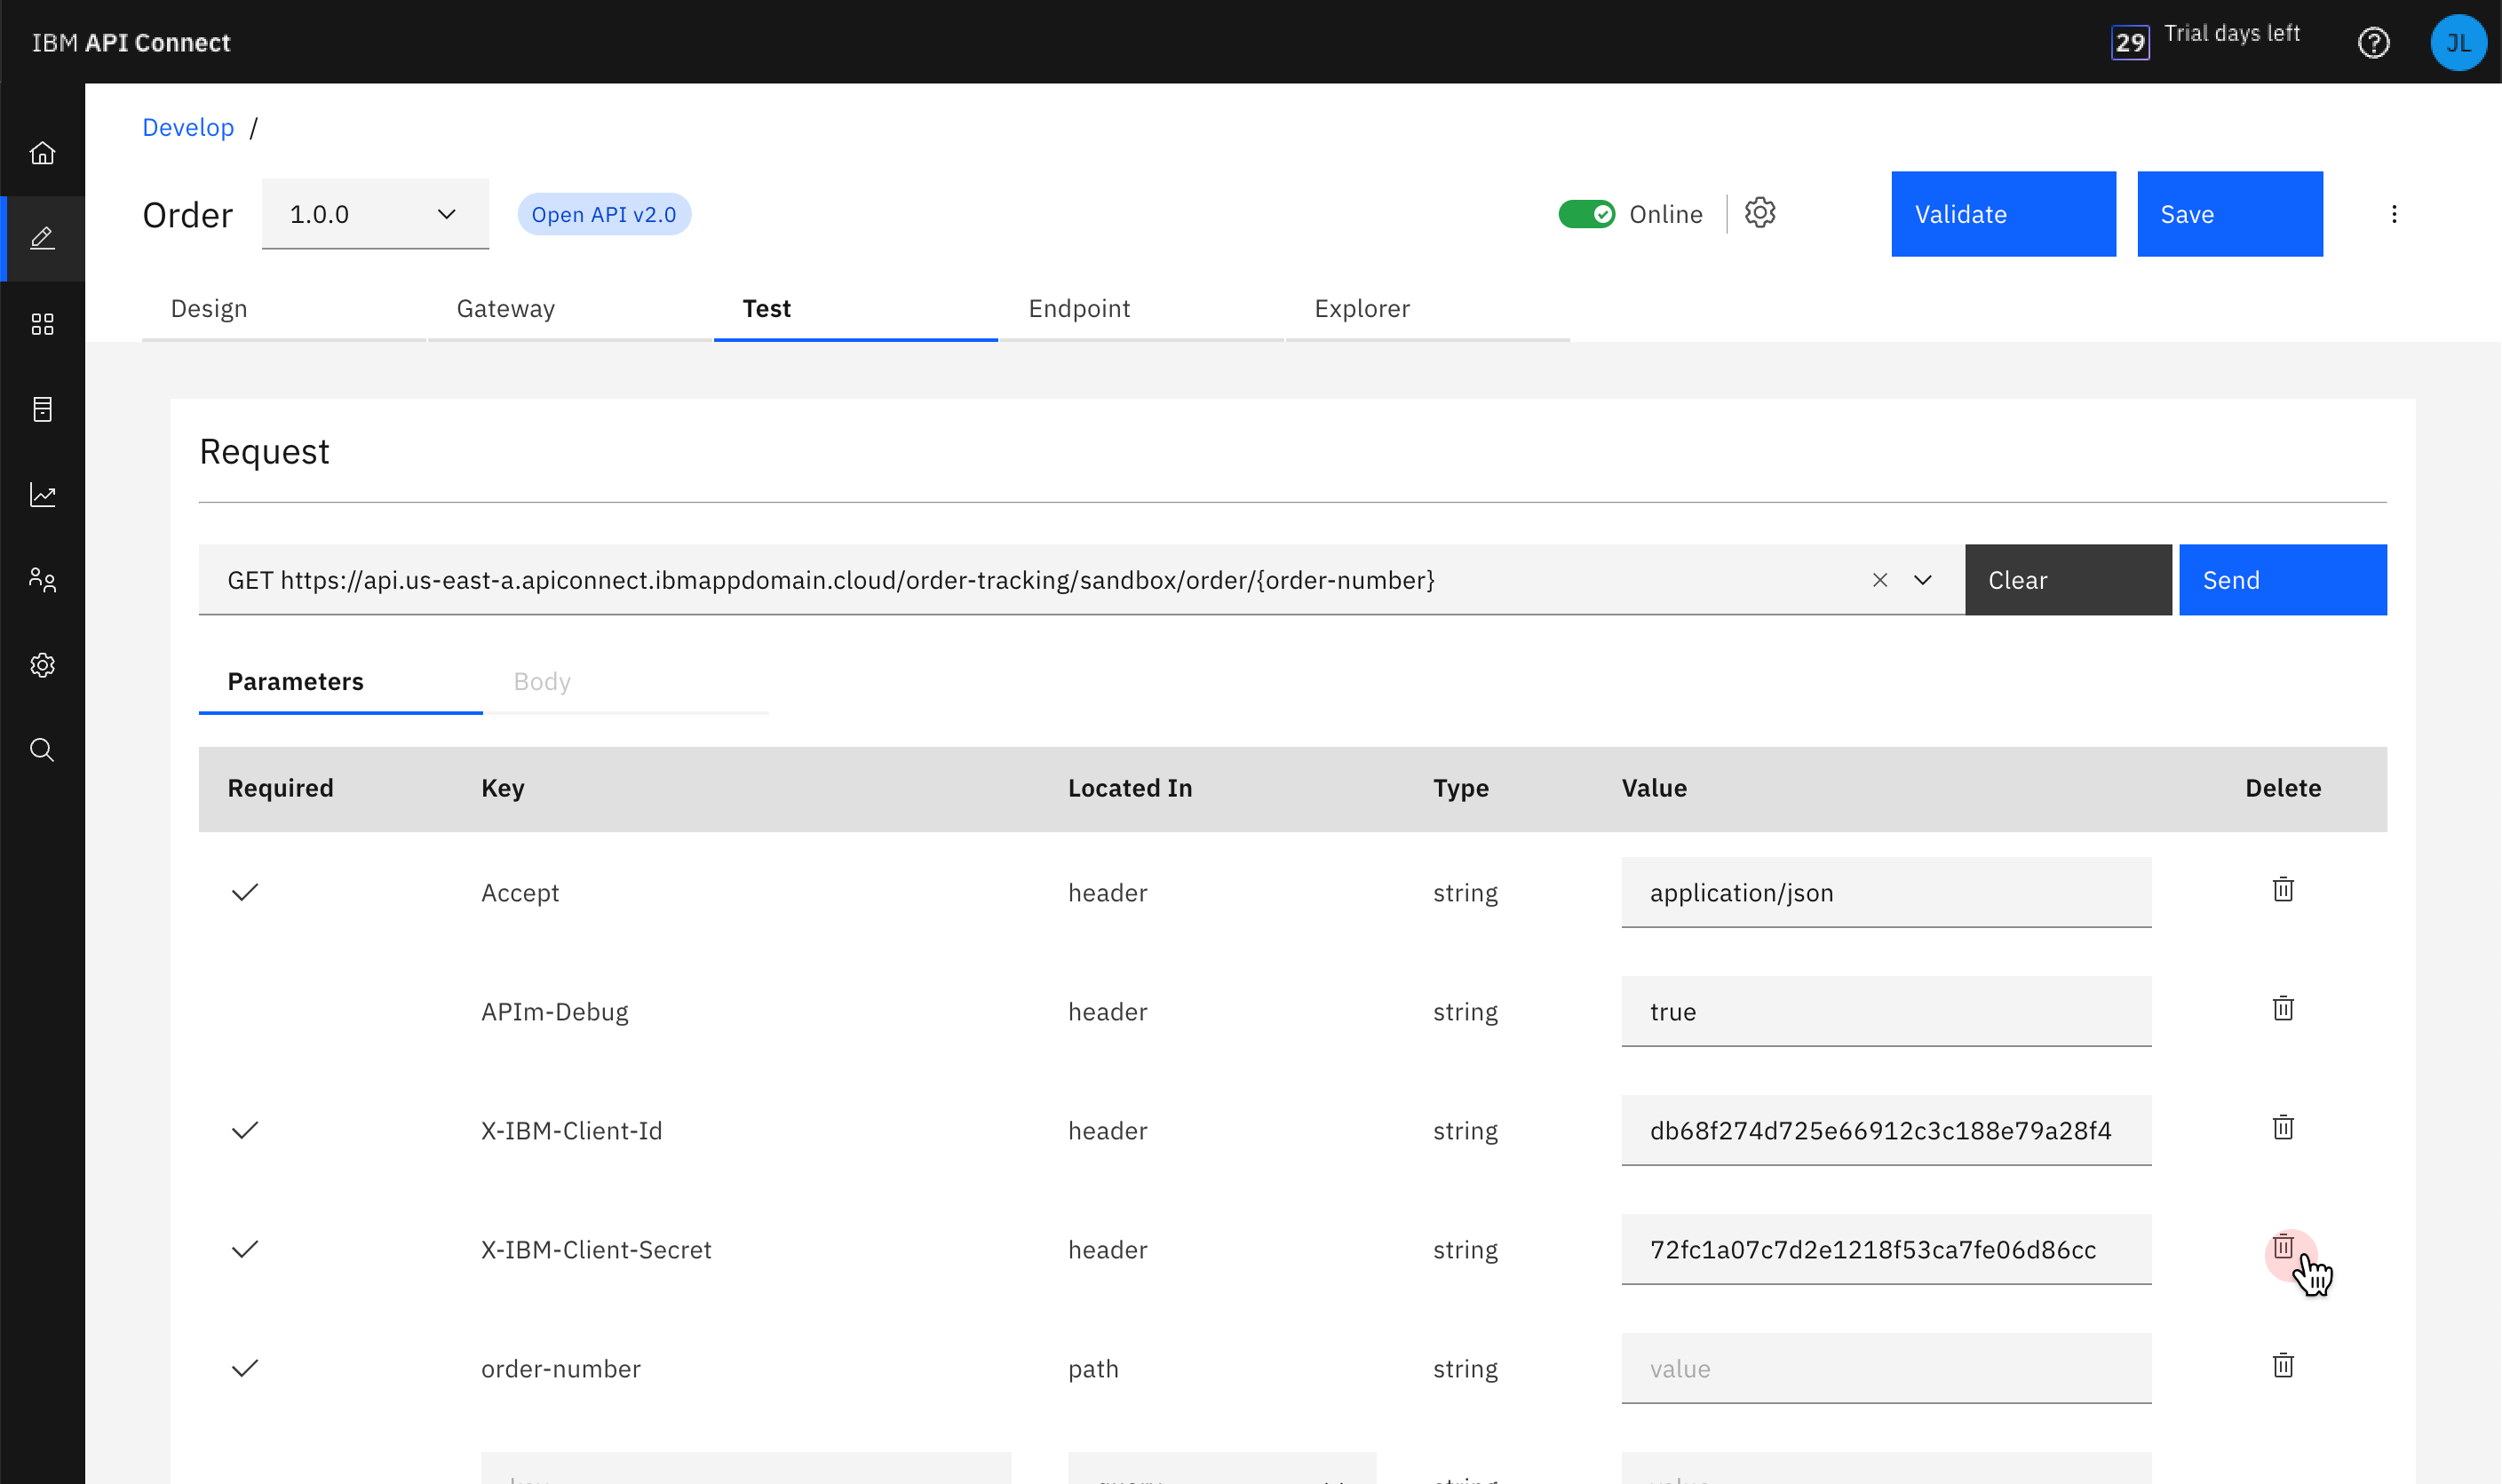Open the help question mark icon
The width and height of the screenshot is (2502, 1484).
point(2373,43)
